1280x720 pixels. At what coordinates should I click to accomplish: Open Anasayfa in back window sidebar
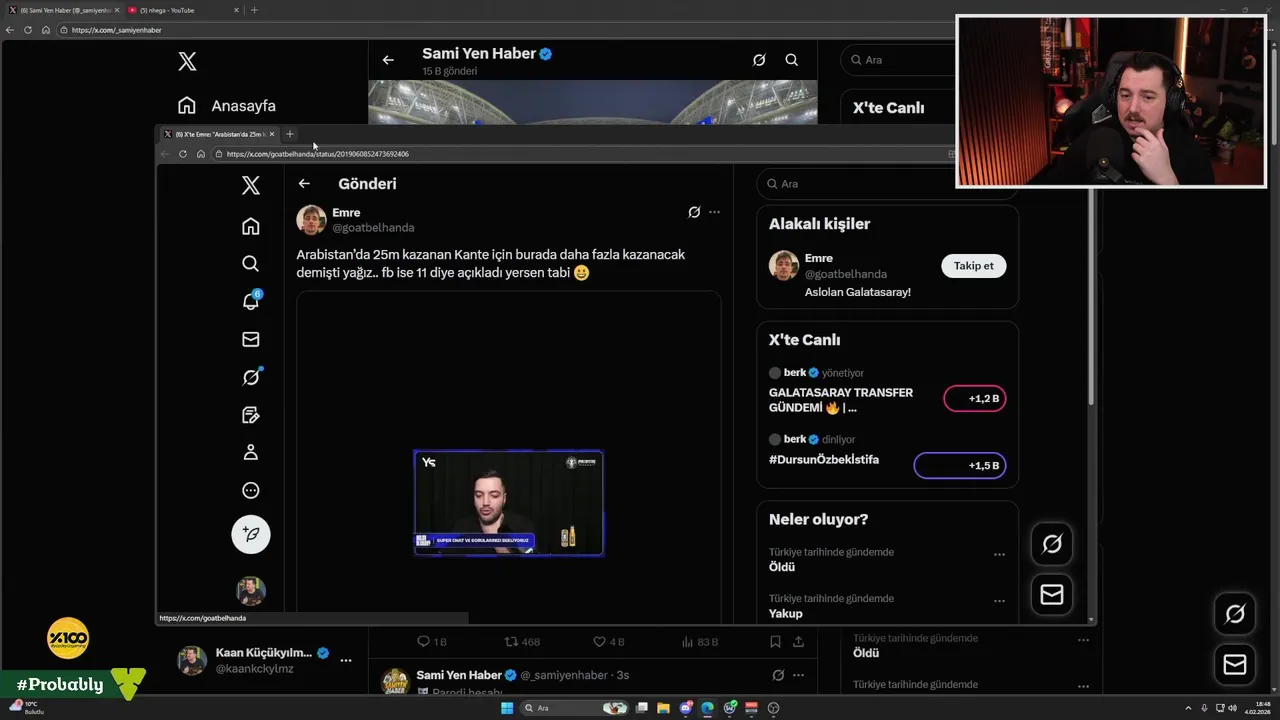(x=227, y=105)
